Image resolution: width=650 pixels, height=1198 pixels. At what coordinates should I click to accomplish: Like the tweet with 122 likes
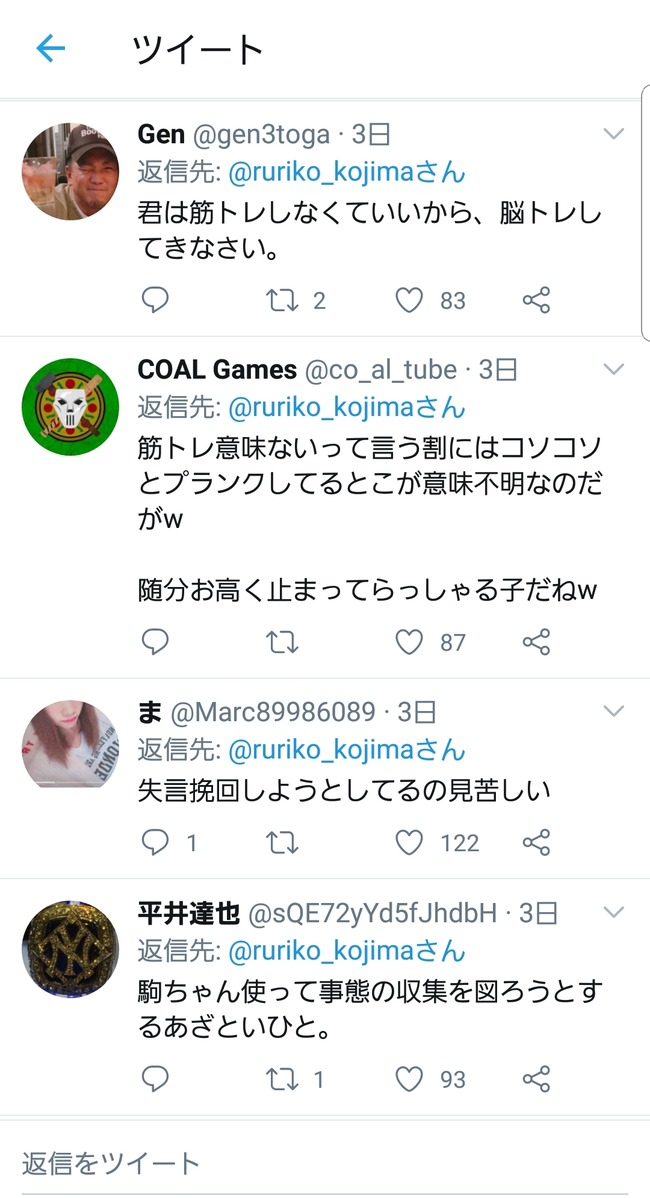pyautogui.click(x=409, y=843)
